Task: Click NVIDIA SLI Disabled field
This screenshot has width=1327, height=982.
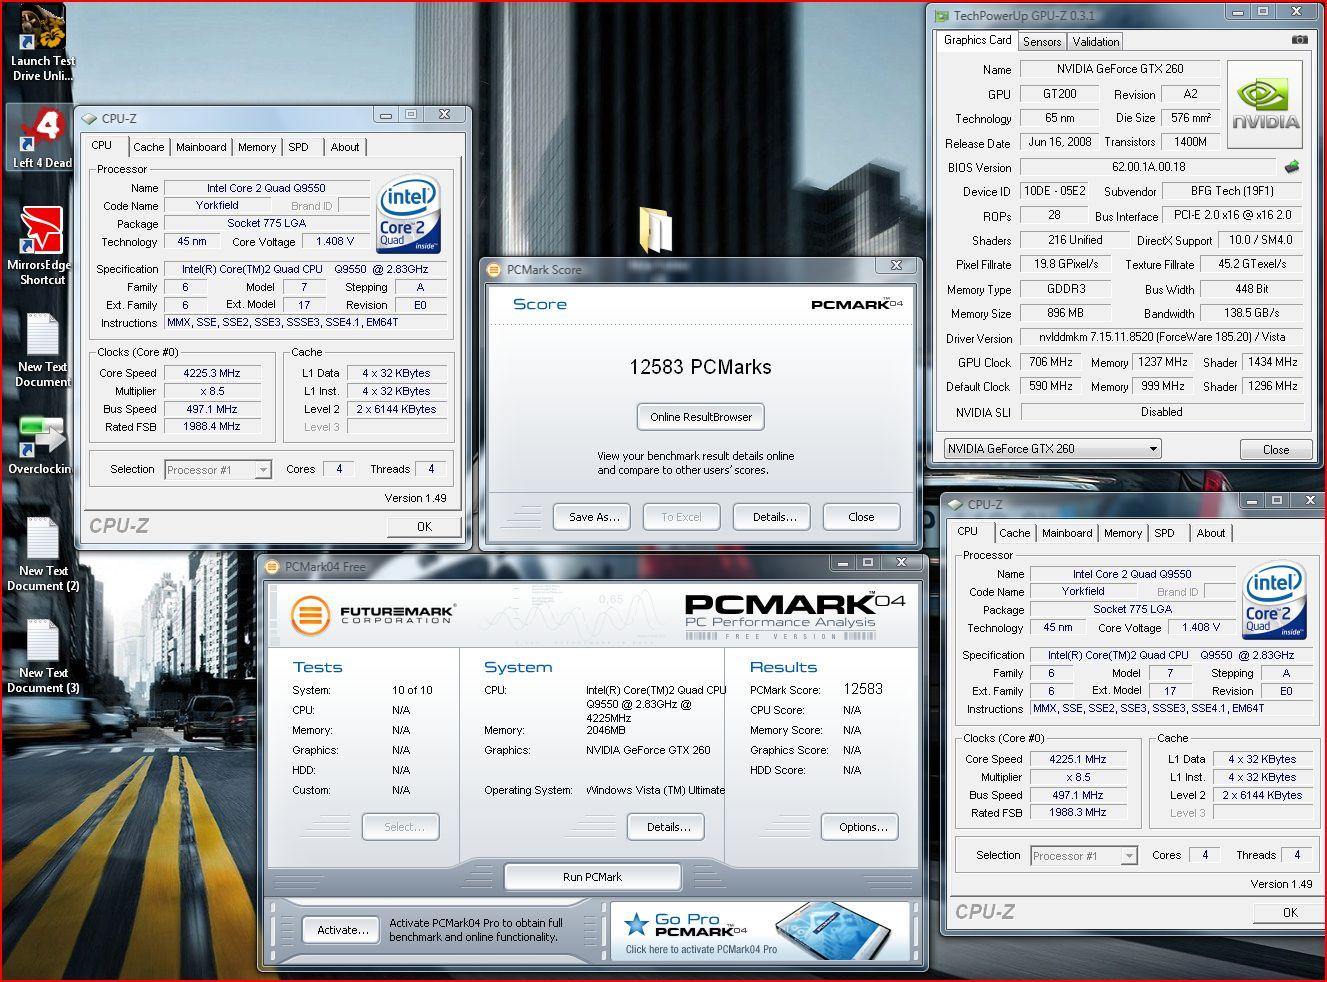Action: pyautogui.click(x=1162, y=412)
